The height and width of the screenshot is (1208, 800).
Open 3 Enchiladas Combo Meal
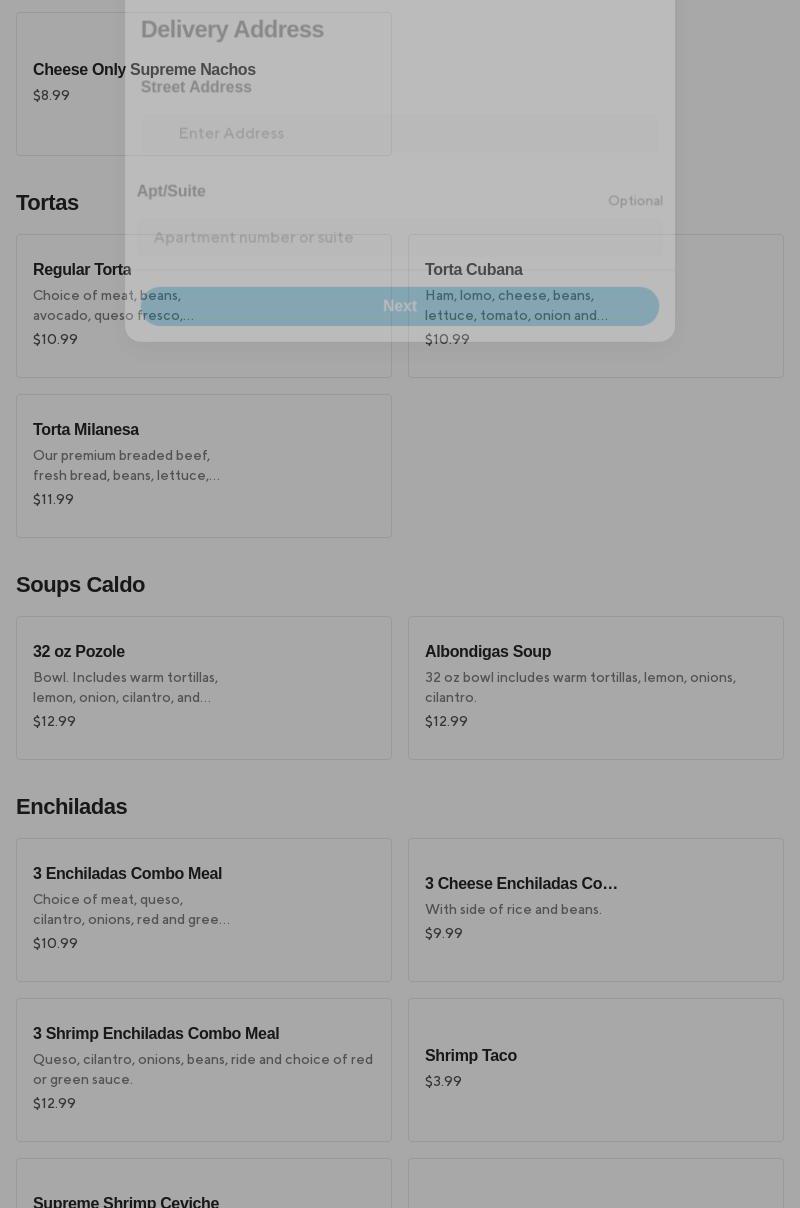204,909
